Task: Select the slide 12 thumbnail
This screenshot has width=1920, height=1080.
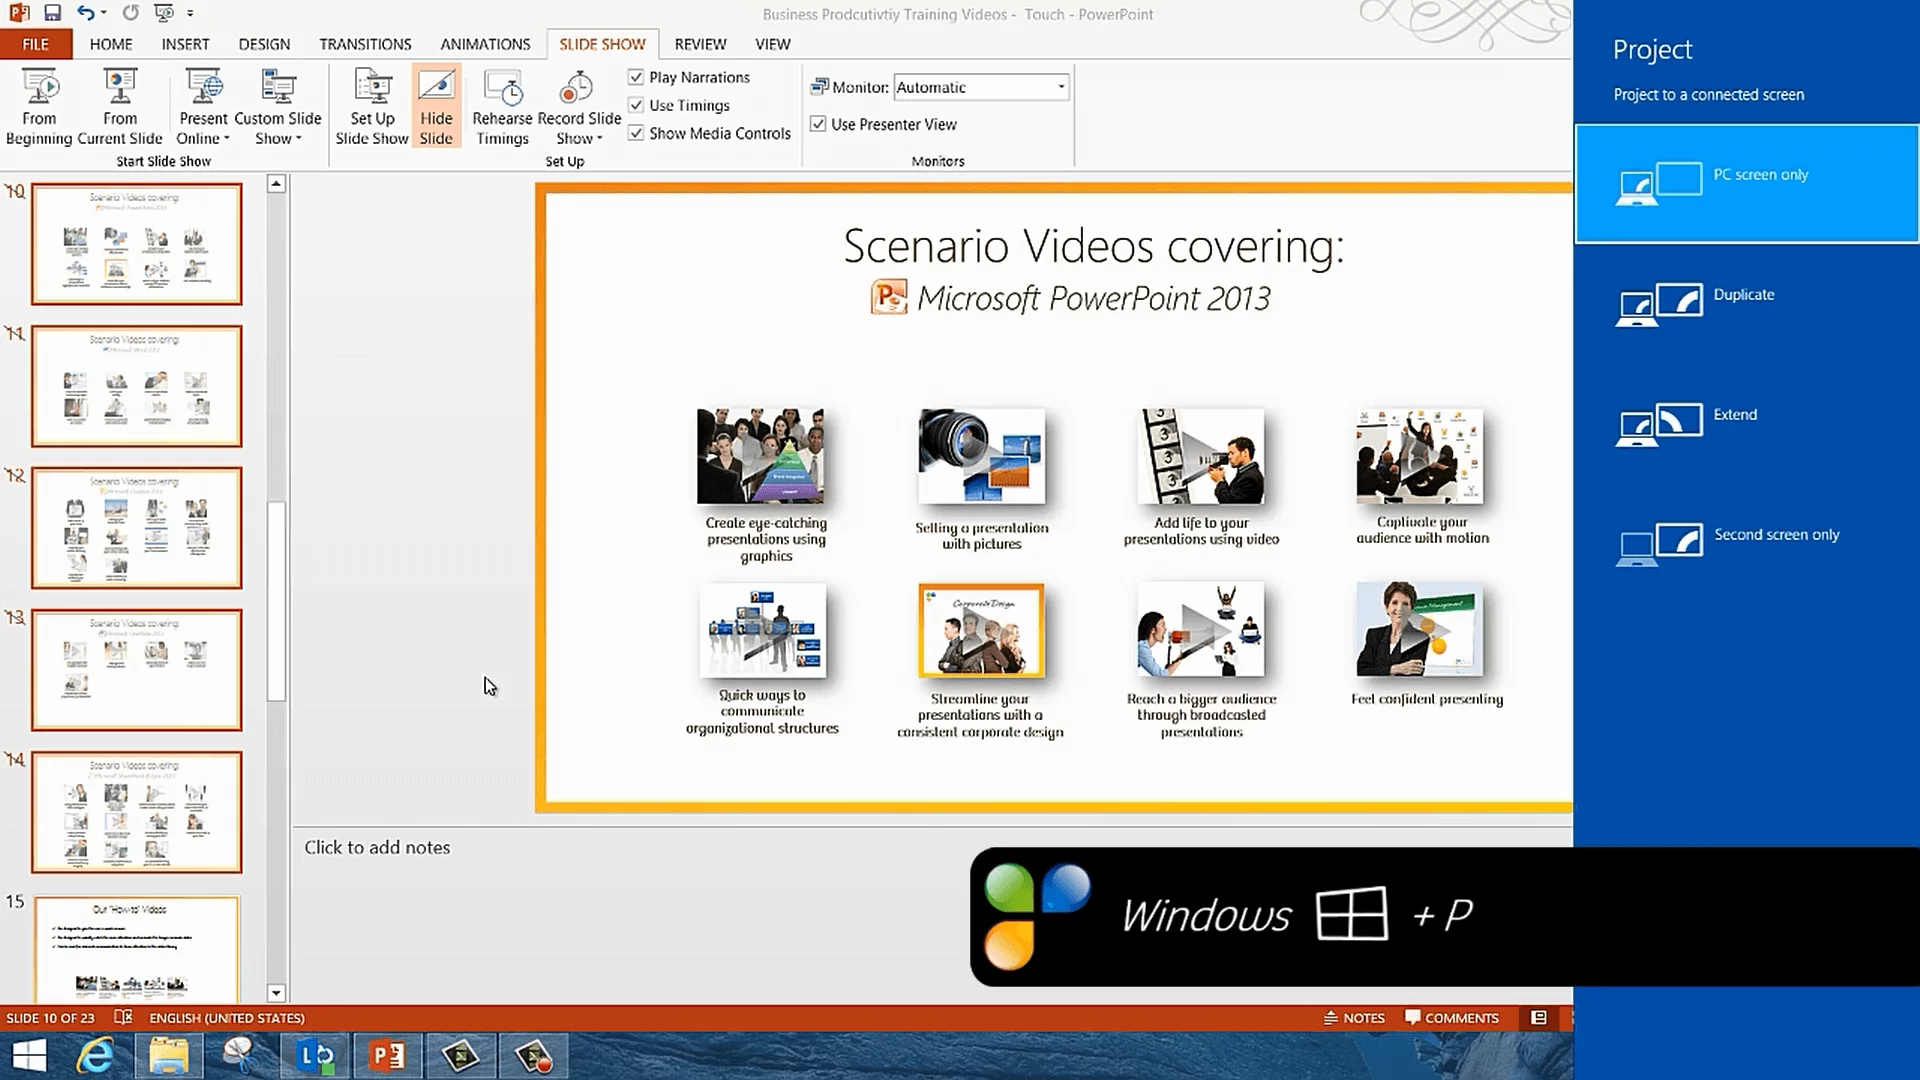Action: pyautogui.click(x=137, y=527)
